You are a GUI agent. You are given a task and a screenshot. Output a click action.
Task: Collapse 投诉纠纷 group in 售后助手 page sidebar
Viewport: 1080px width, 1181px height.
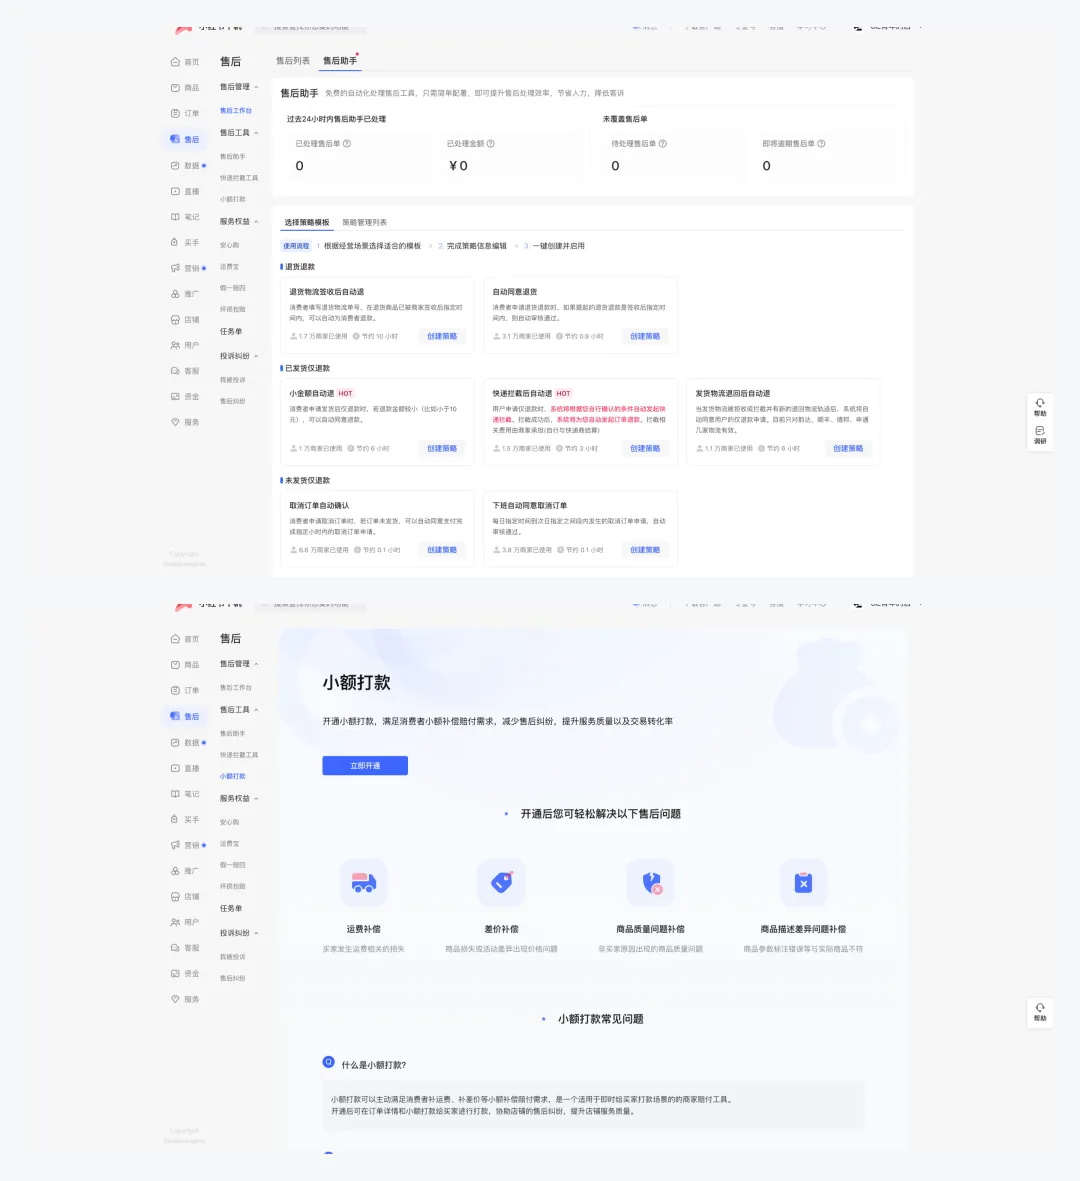[256, 356]
